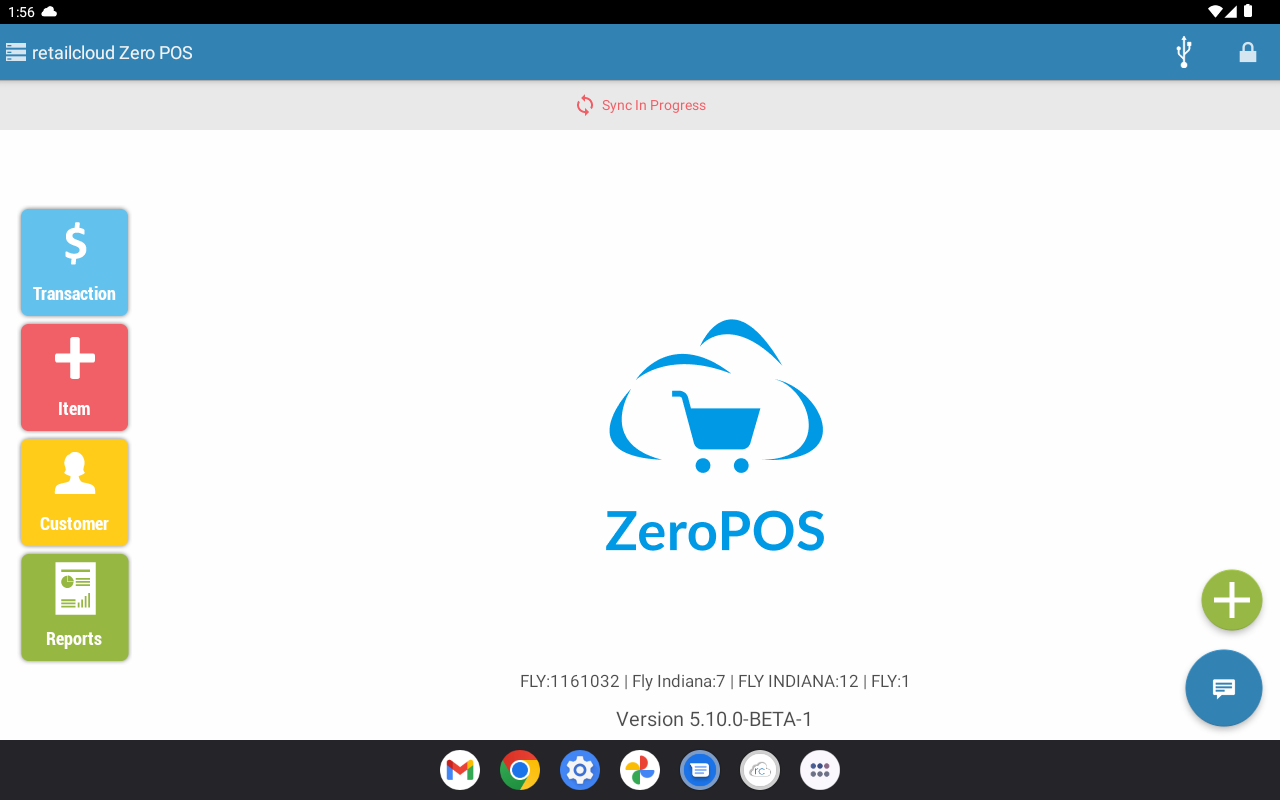This screenshot has width=1280, height=800.
Task: Tap the Wi-Fi indicator in status bar
Action: [1216, 12]
